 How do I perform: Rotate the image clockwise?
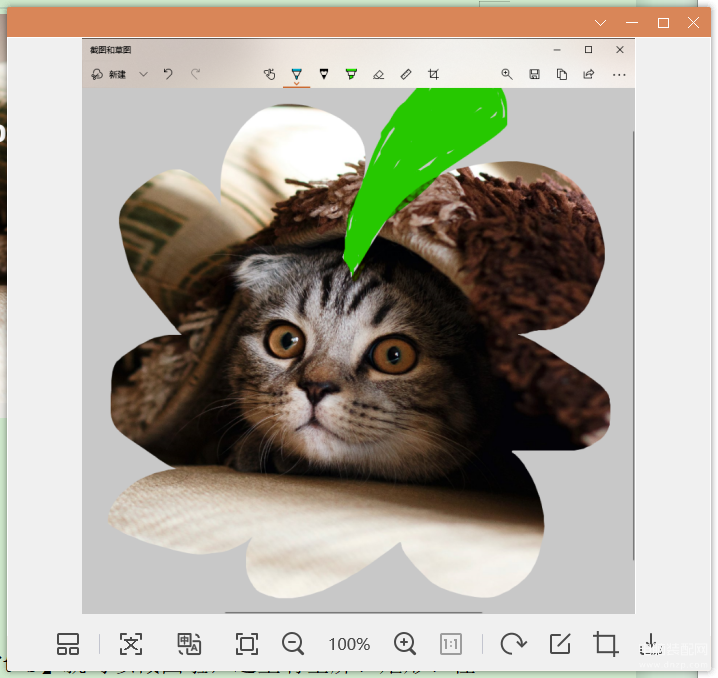click(513, 644)
